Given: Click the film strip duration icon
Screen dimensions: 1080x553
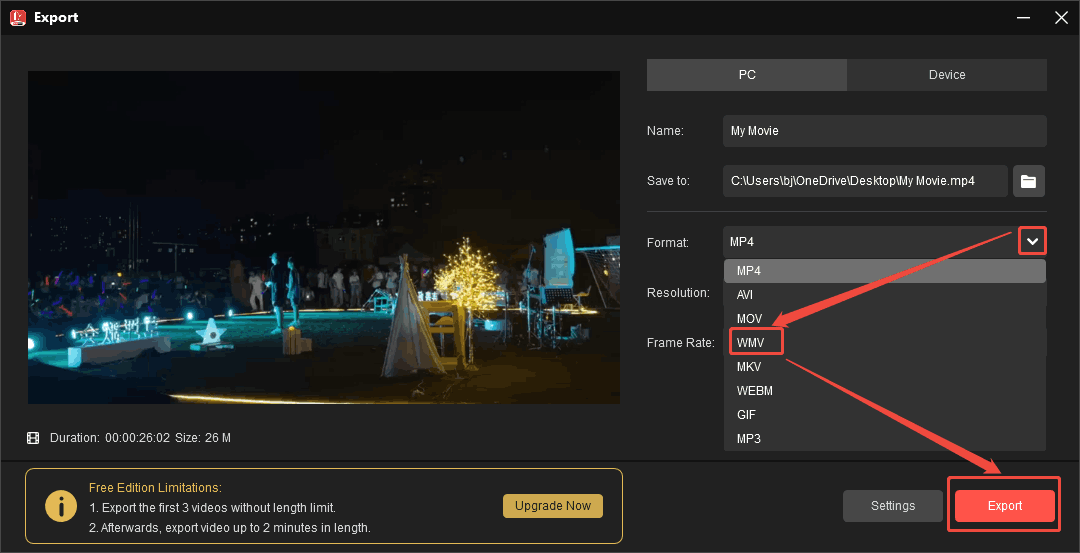Looking at the screenshot, I should click(x=34, y=438).
